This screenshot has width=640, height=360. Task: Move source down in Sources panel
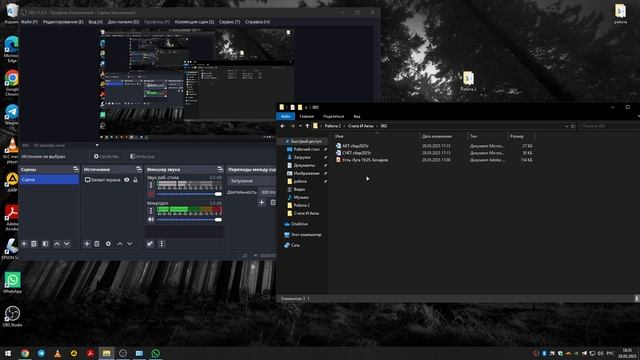point(129,244)
